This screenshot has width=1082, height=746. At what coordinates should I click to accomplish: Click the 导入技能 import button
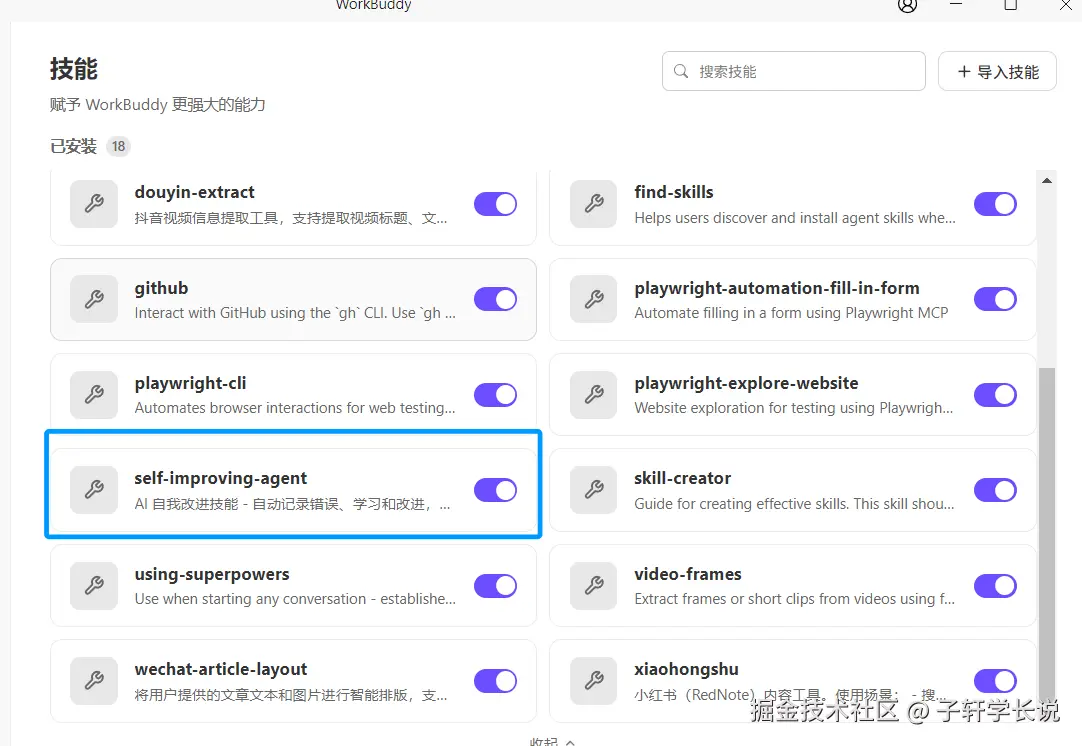997,71
